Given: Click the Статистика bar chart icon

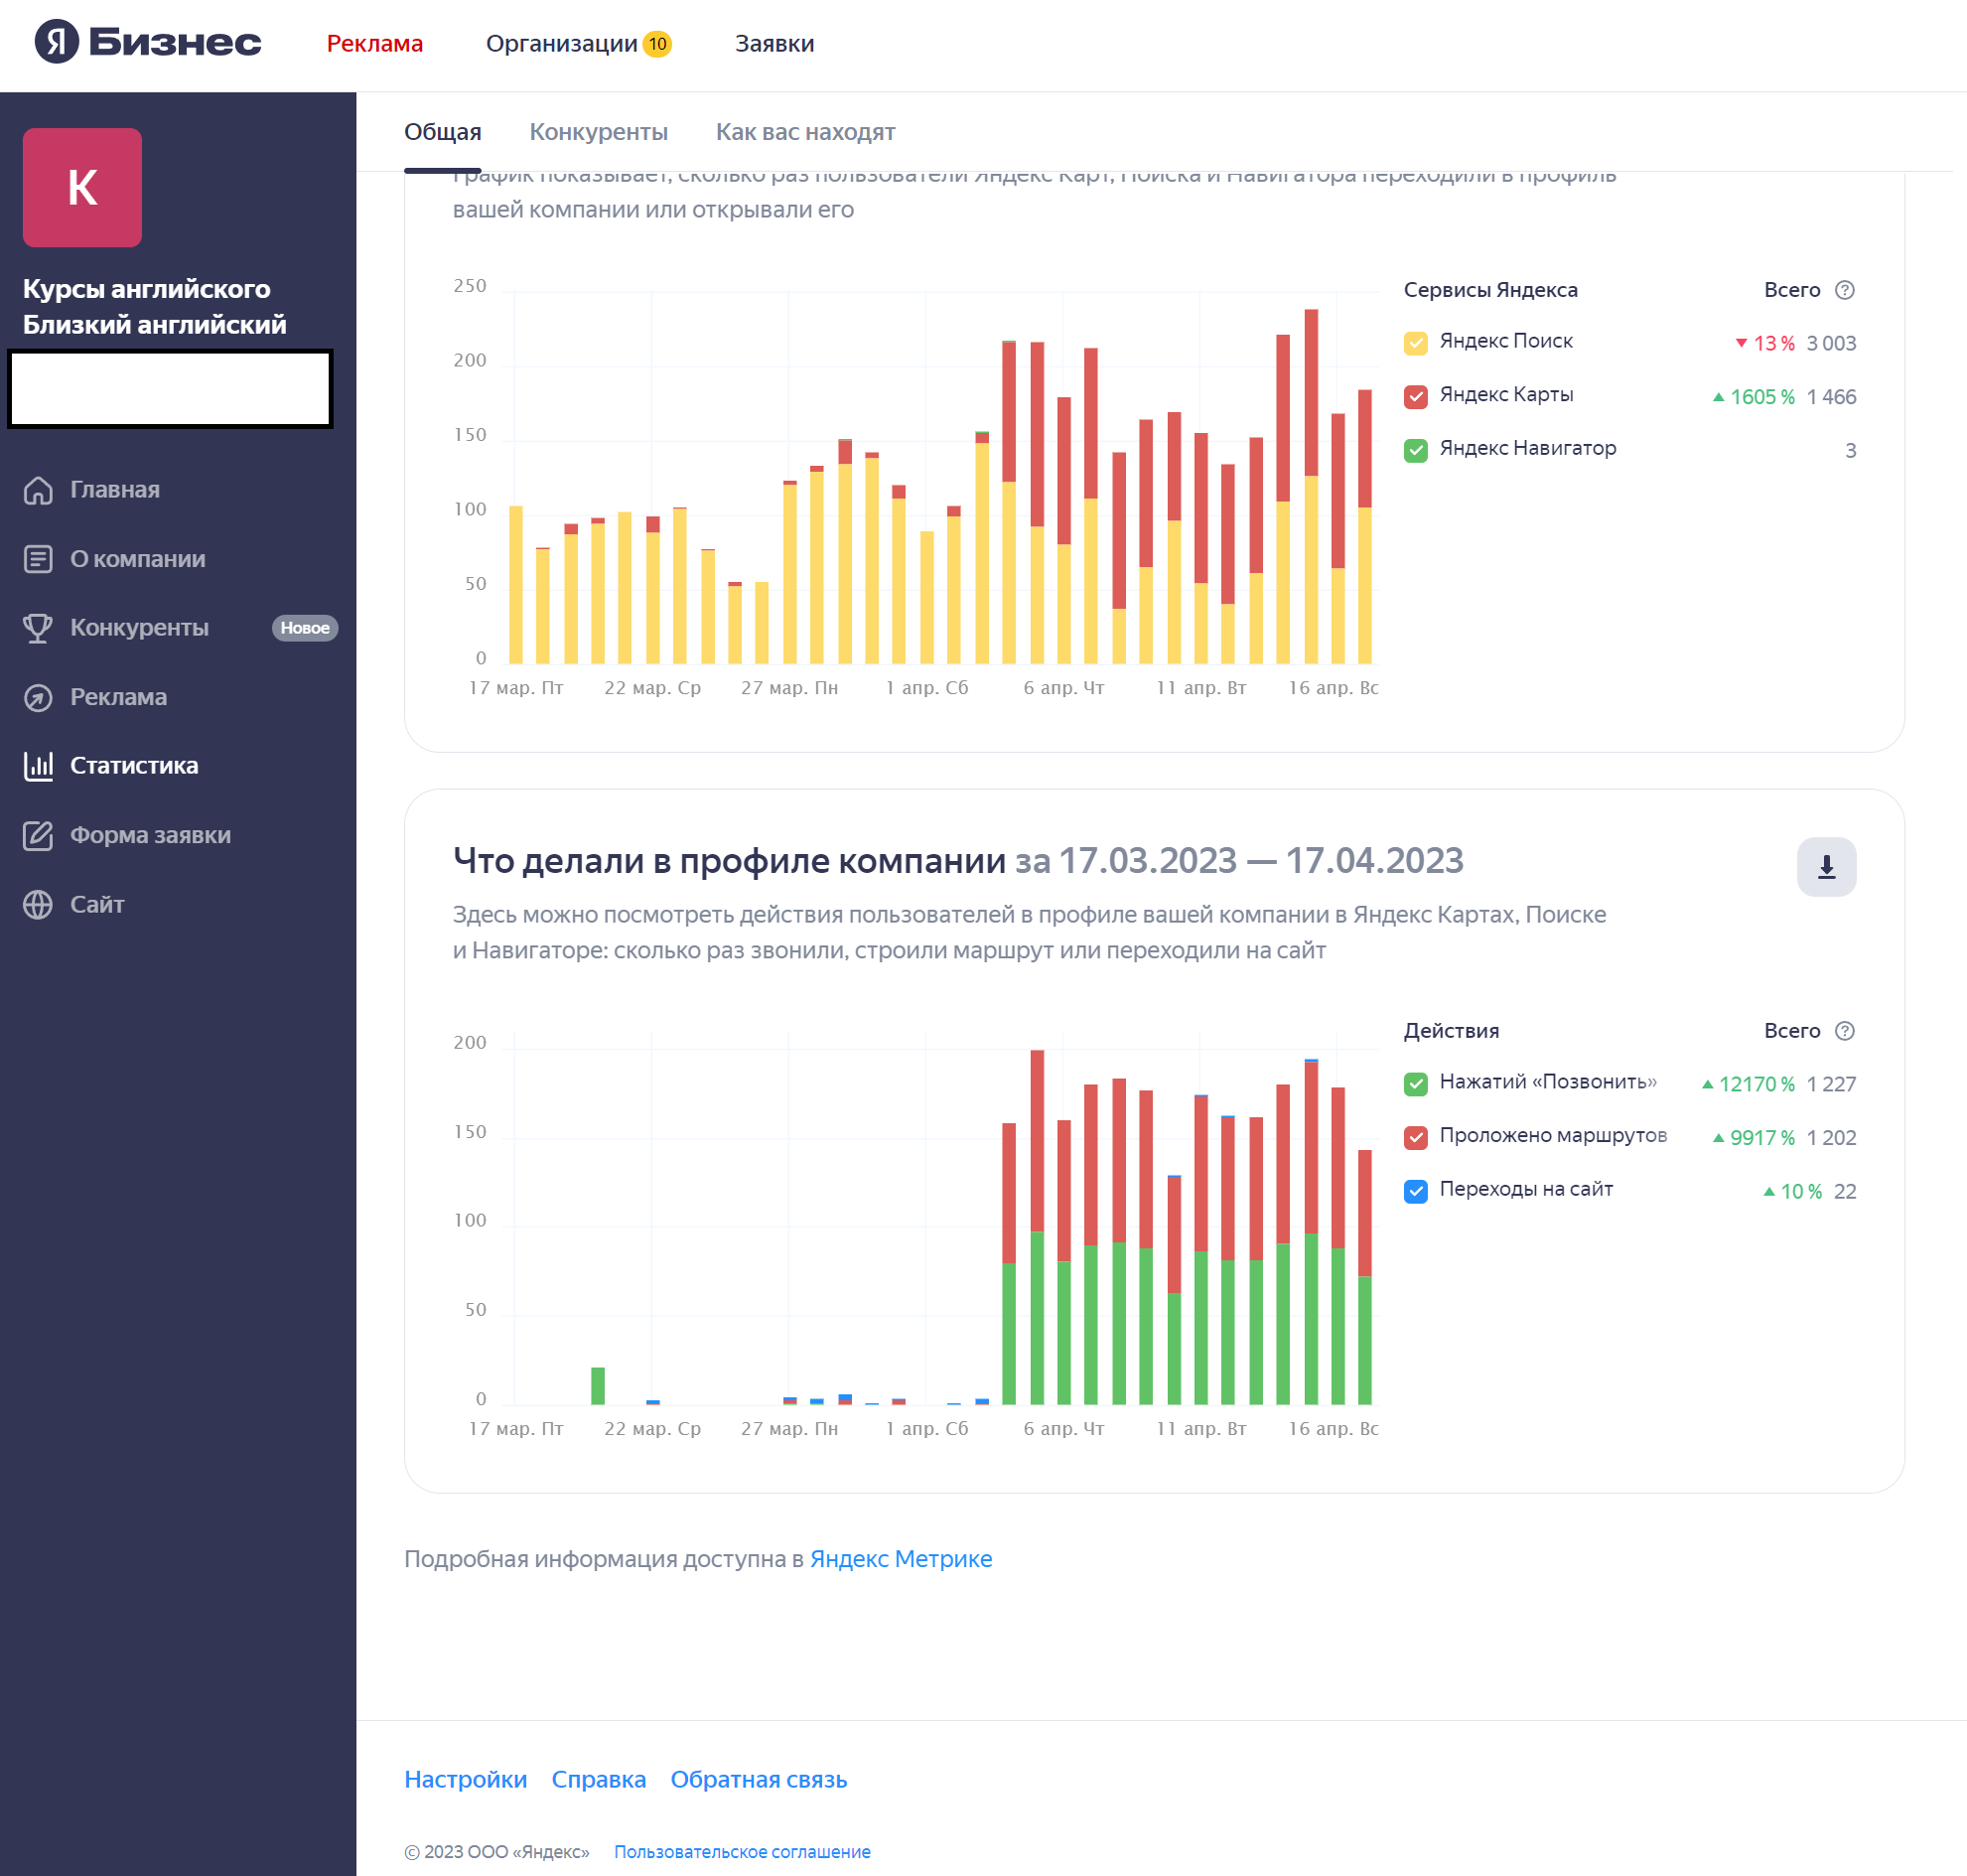Looking at the screenshot, I should [x=38, y=766].
